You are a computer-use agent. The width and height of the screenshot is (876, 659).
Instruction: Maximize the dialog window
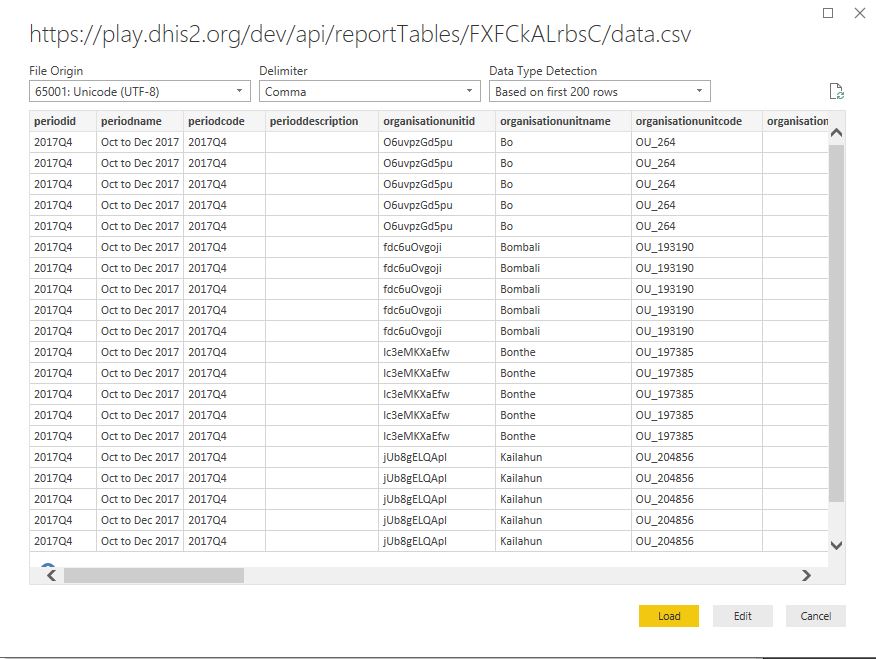pos(828,13)
